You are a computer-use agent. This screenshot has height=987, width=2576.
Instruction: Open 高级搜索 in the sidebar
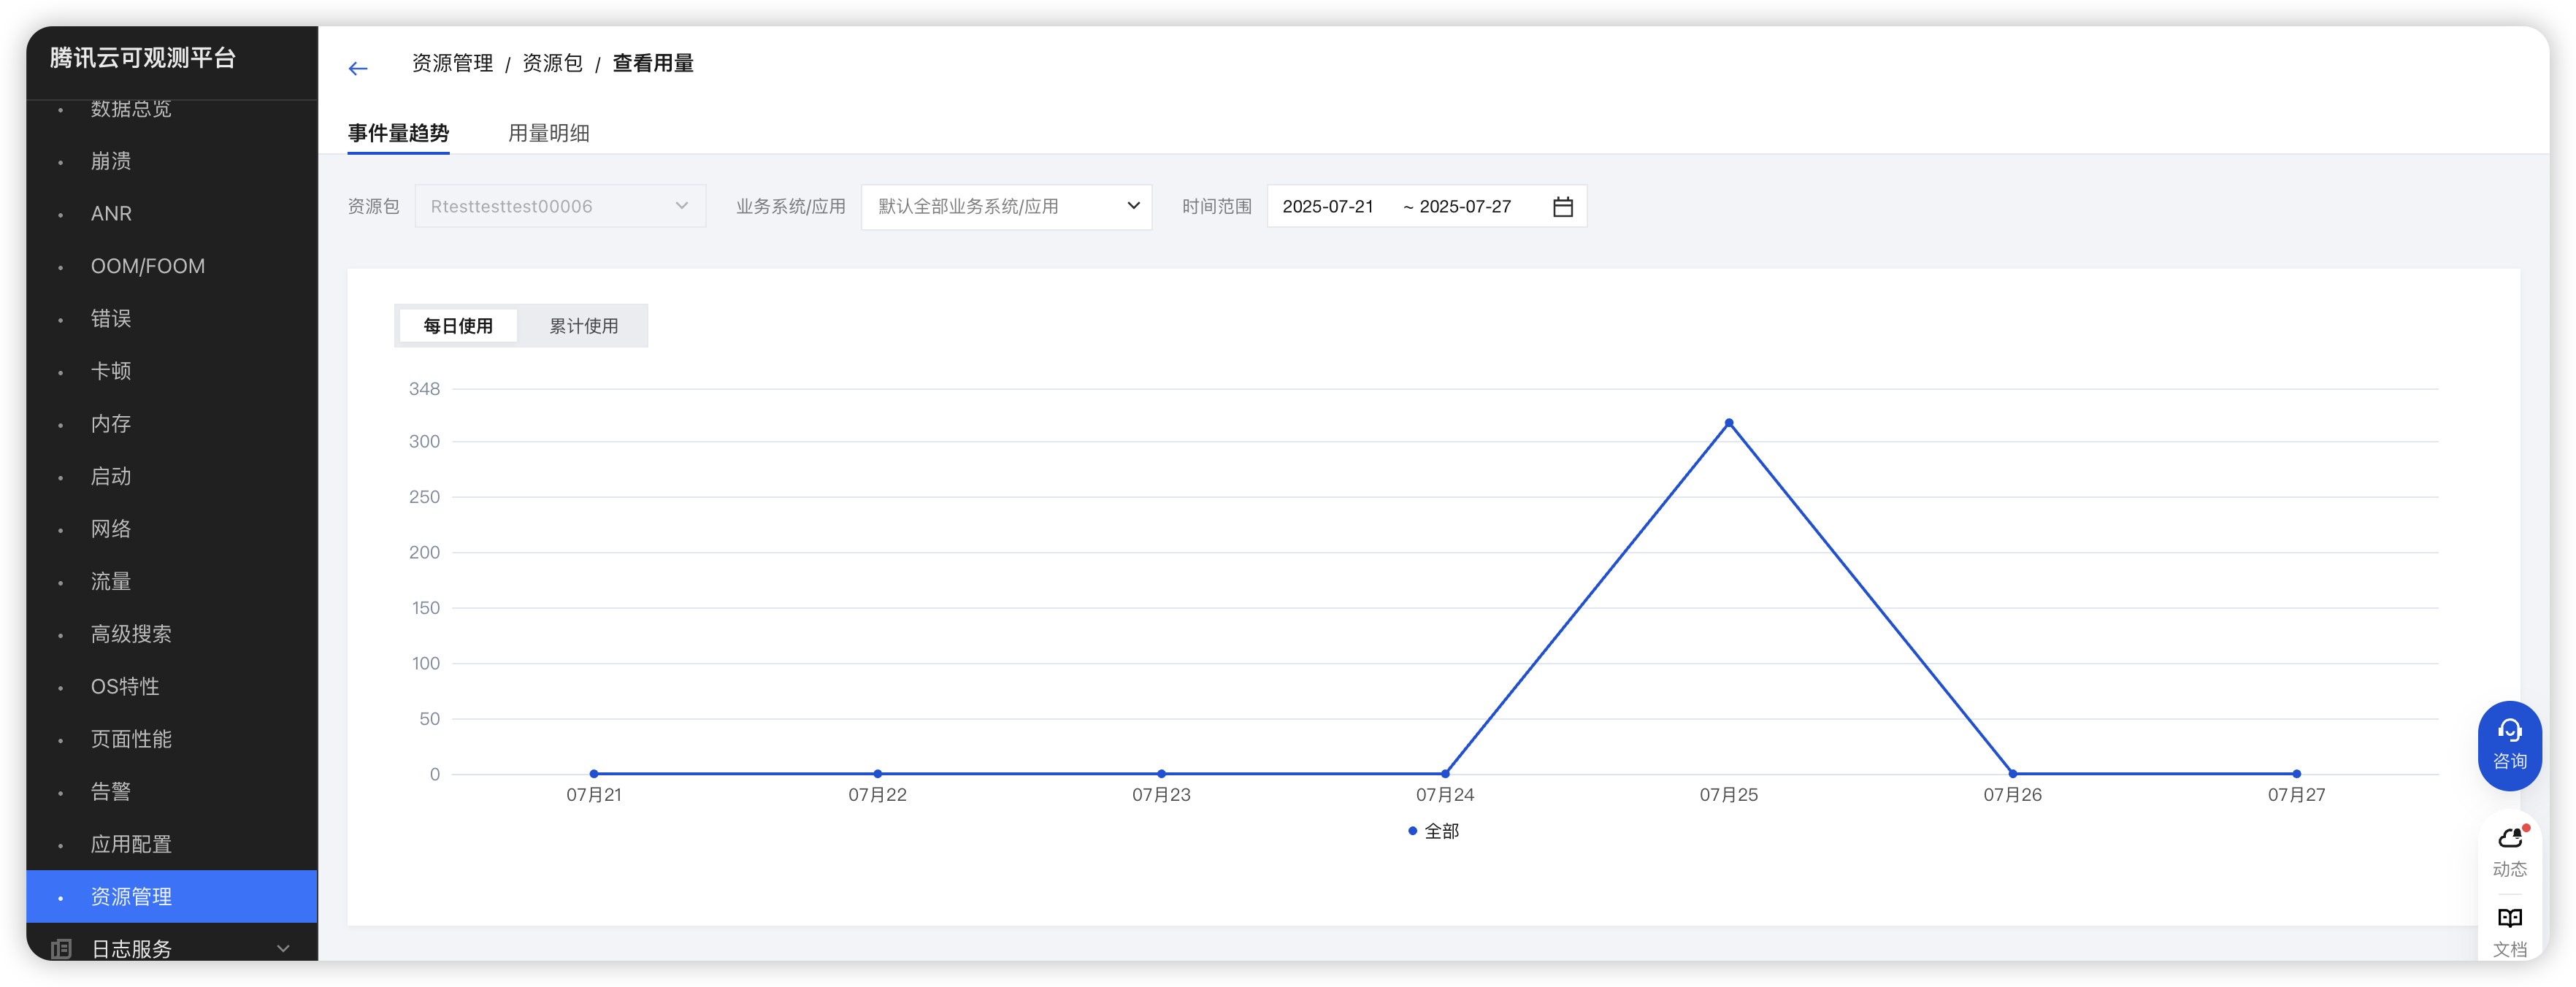point(131,634)
